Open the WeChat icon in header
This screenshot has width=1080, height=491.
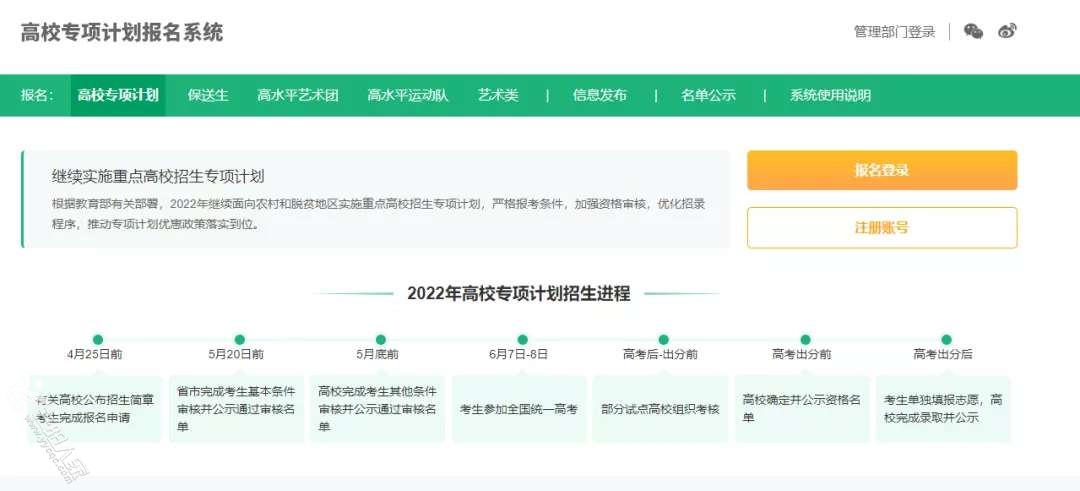pos(973,31)
